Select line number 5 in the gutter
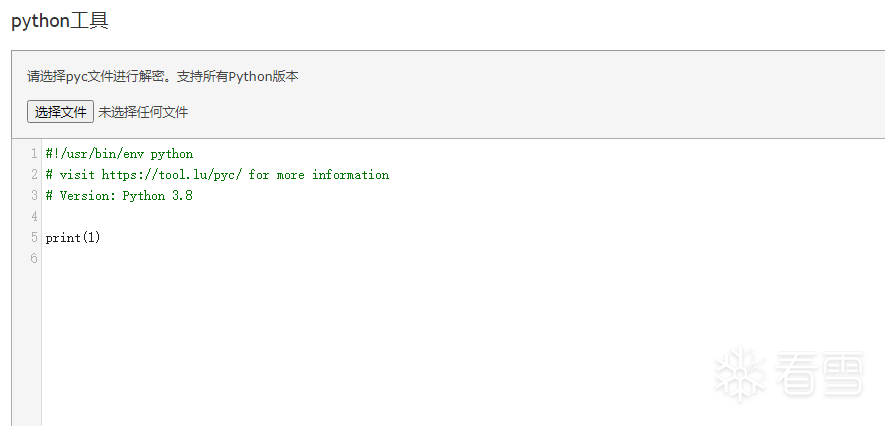The width and height of the screenshot is (885, 426). 34,238
